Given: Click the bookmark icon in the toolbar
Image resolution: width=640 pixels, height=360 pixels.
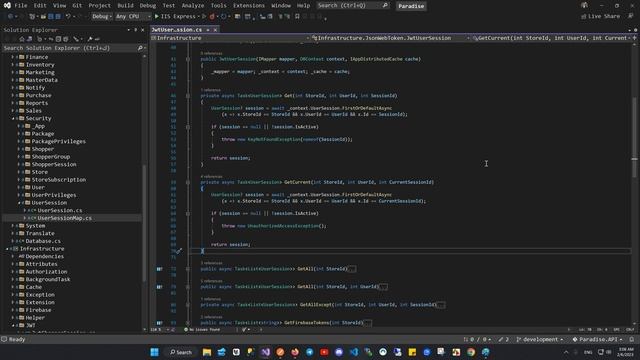Looking at the screenshot, I should 297,16.
